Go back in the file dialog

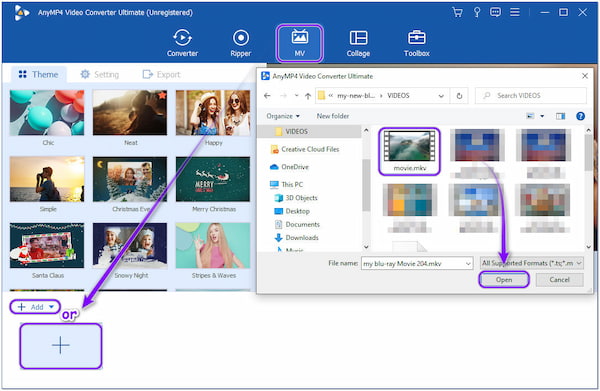[267, 96]
